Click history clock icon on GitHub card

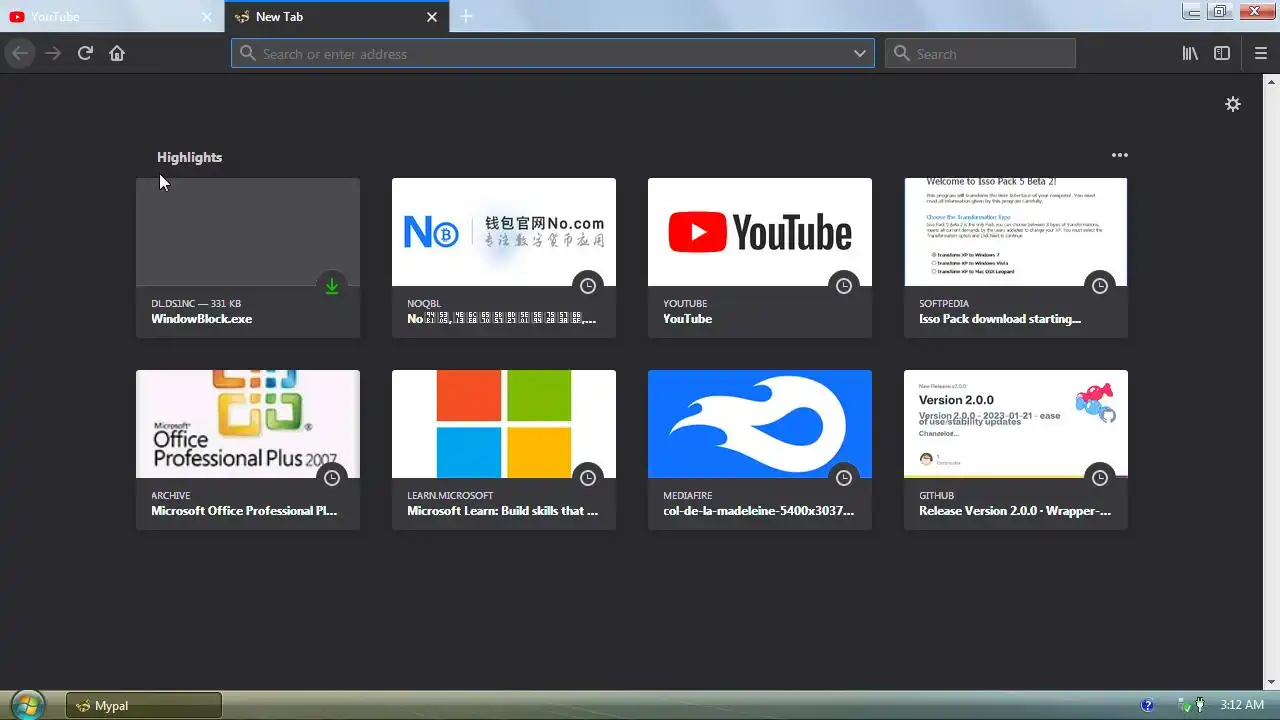[x=1100, y=478]
